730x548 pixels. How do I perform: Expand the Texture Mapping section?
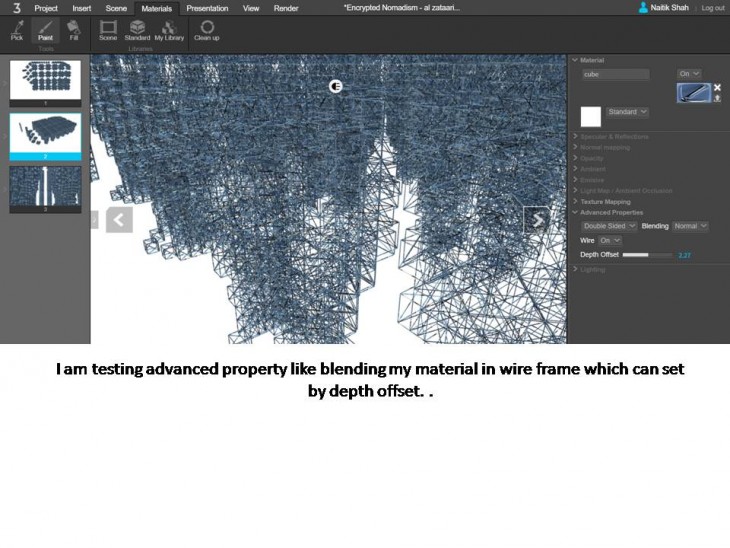pos(605,201)
